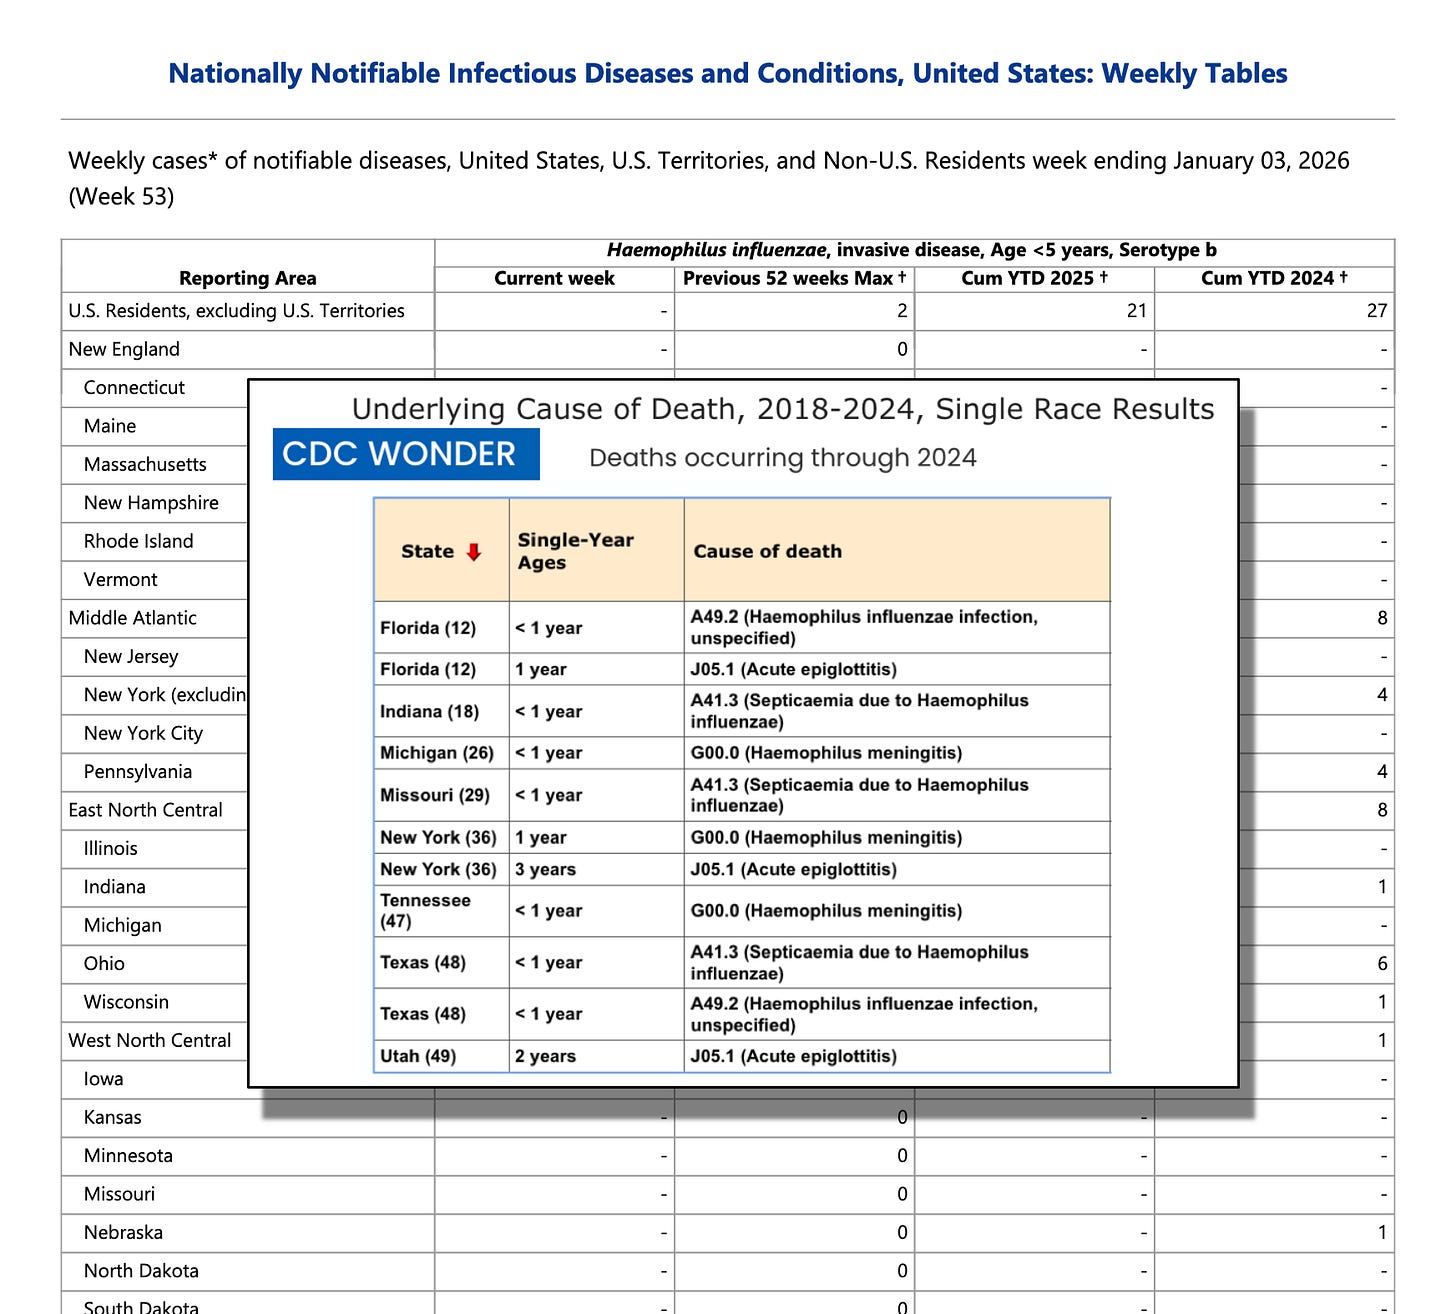Select 'Cum YTD 2025' column header
This screenshot has width=1456, height=1314.
(1034, 278)
